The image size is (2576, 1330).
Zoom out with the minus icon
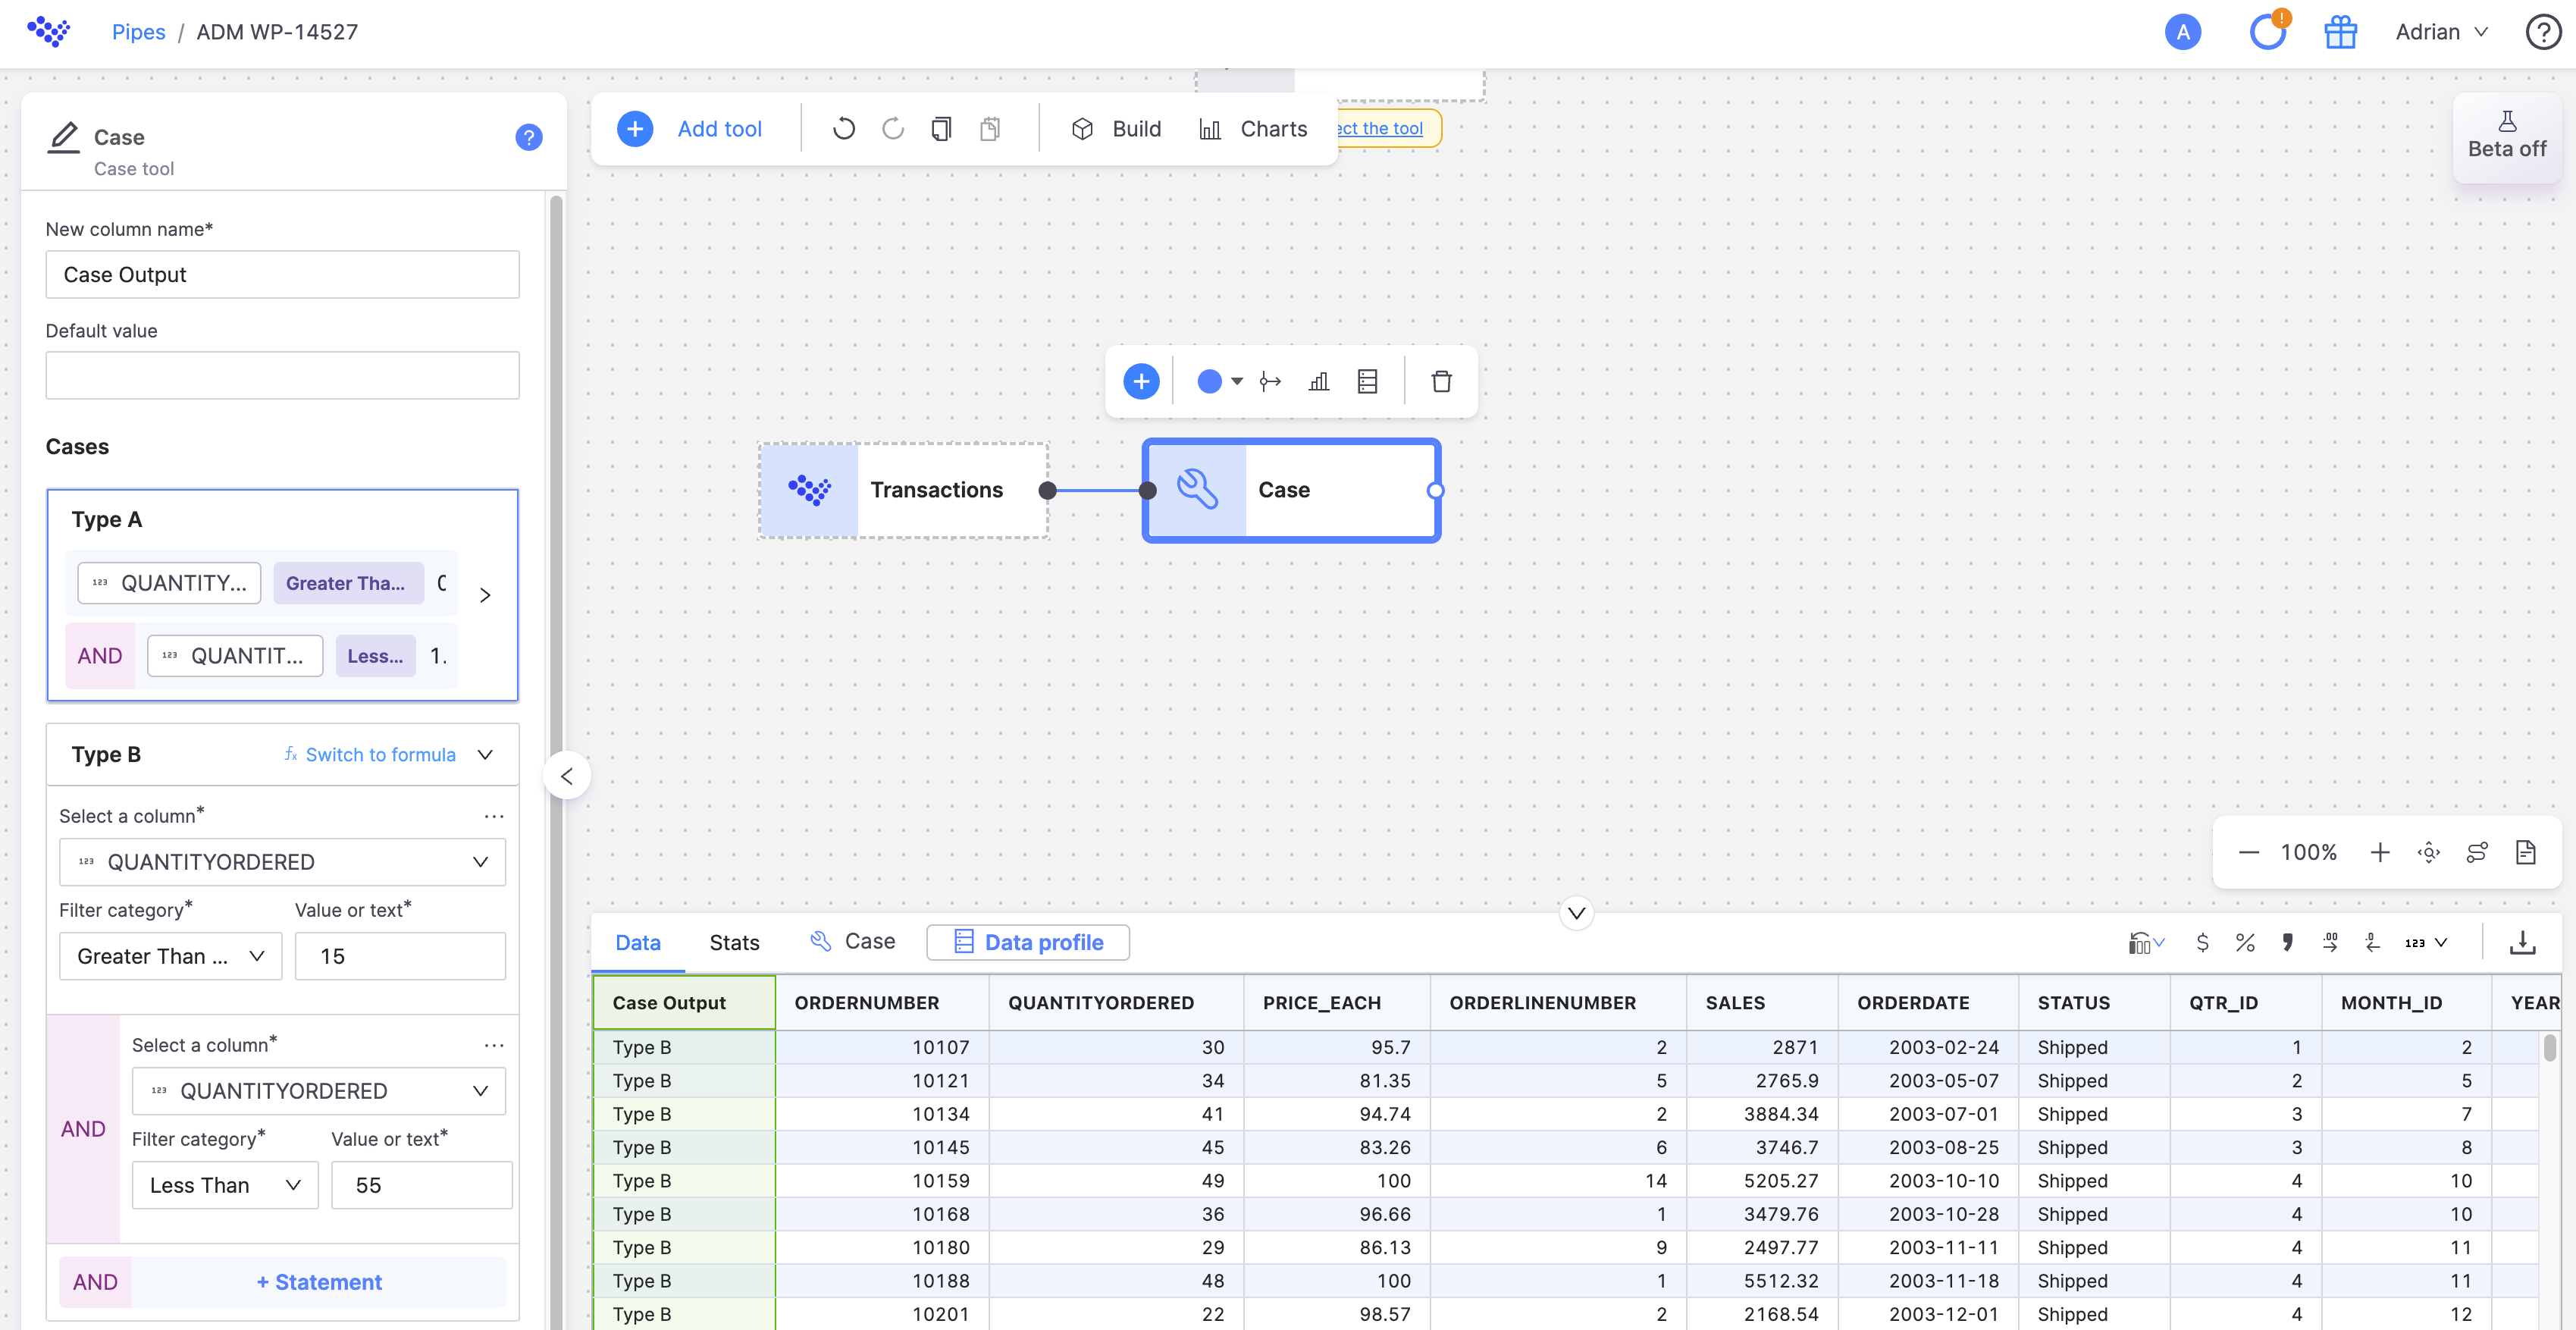tap(2249, 852)
